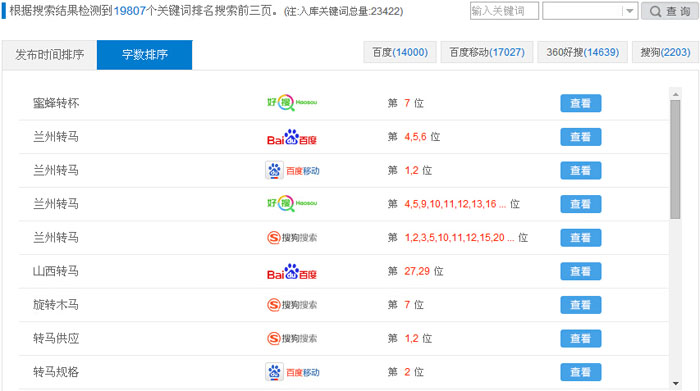700x391 pixels.
Task: Click keyword text 蜜蜂转杯
Action: (x=56, y=103)
